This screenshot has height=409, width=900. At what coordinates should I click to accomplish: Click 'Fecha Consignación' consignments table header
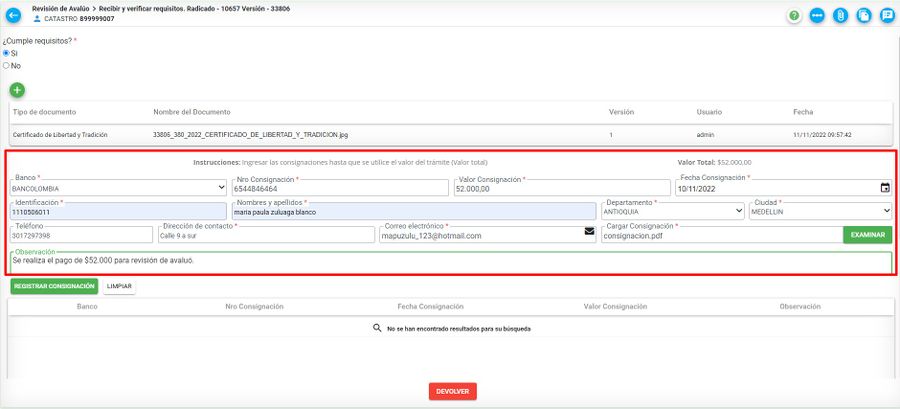pos(430,307)
